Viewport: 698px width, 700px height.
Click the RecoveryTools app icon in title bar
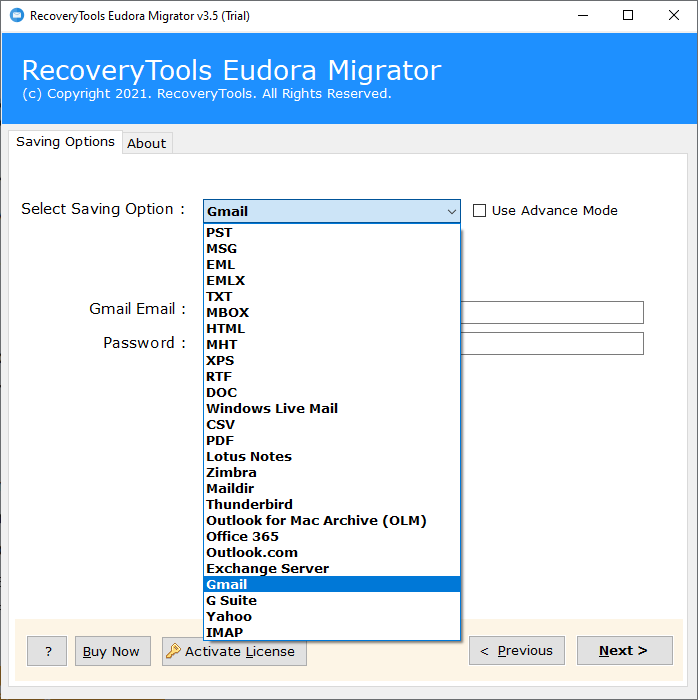17,16
